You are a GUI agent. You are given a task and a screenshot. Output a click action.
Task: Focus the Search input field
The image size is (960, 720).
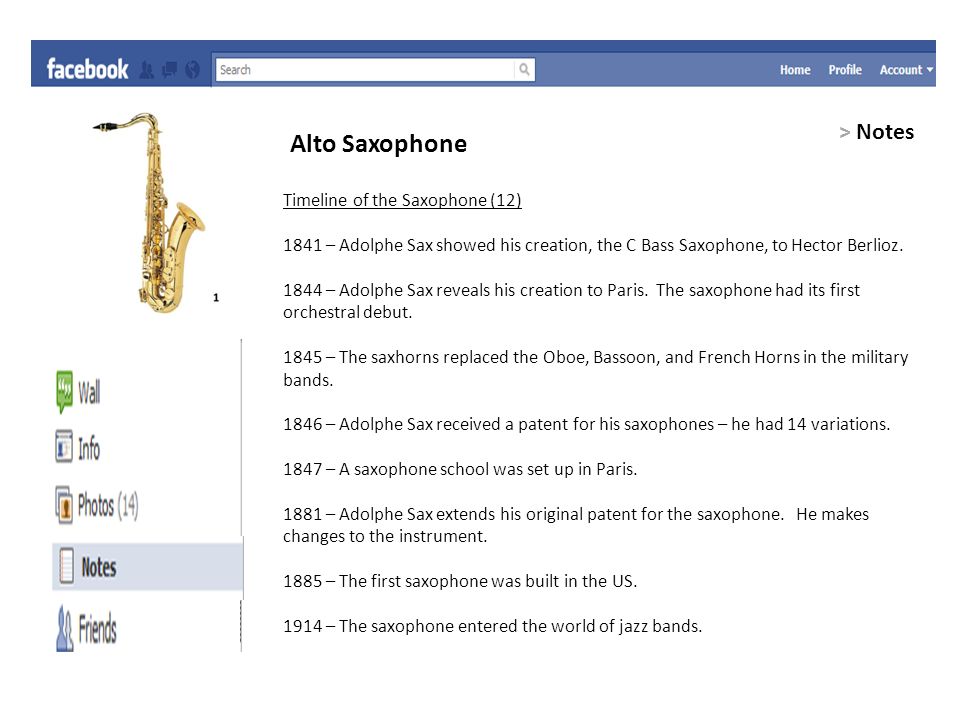click(x=365, y=69)
